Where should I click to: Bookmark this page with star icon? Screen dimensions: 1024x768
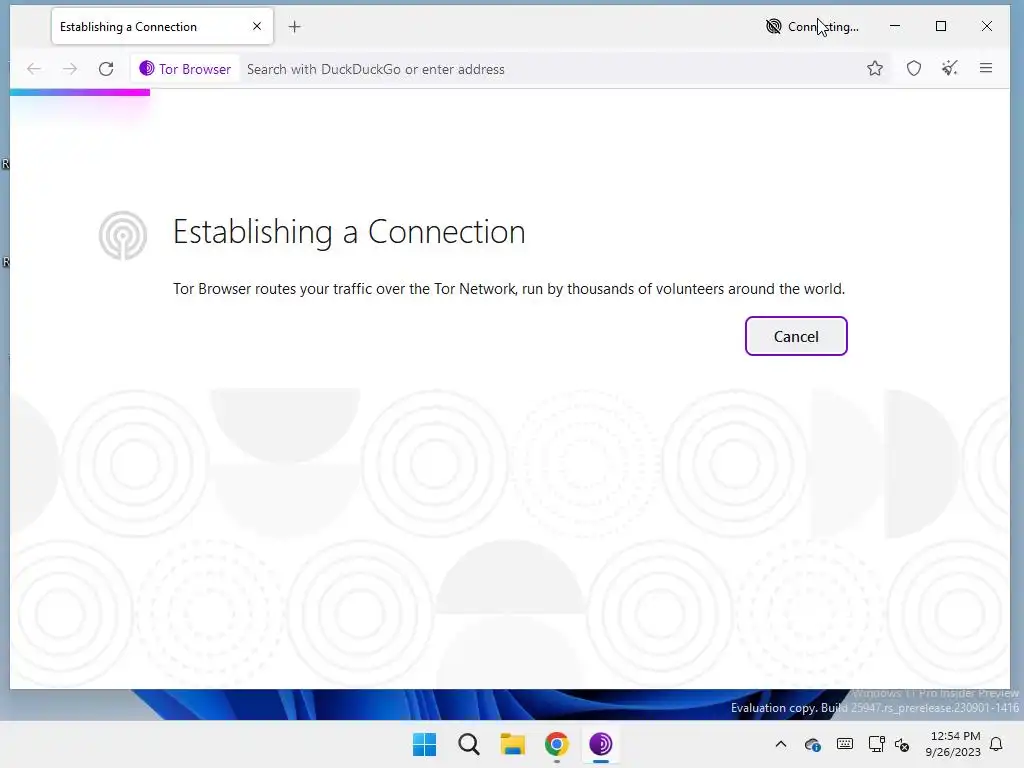(x=875, y=68)
